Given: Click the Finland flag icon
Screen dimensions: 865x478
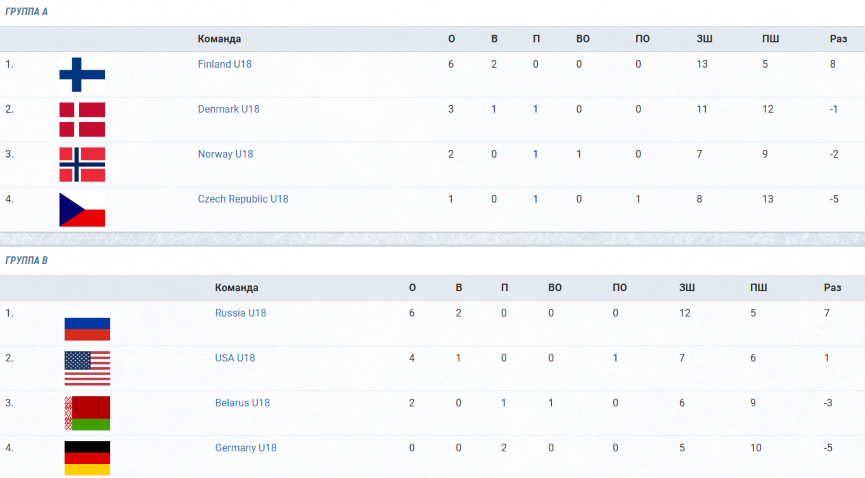Looking at the screenshot, I should 82,75.
